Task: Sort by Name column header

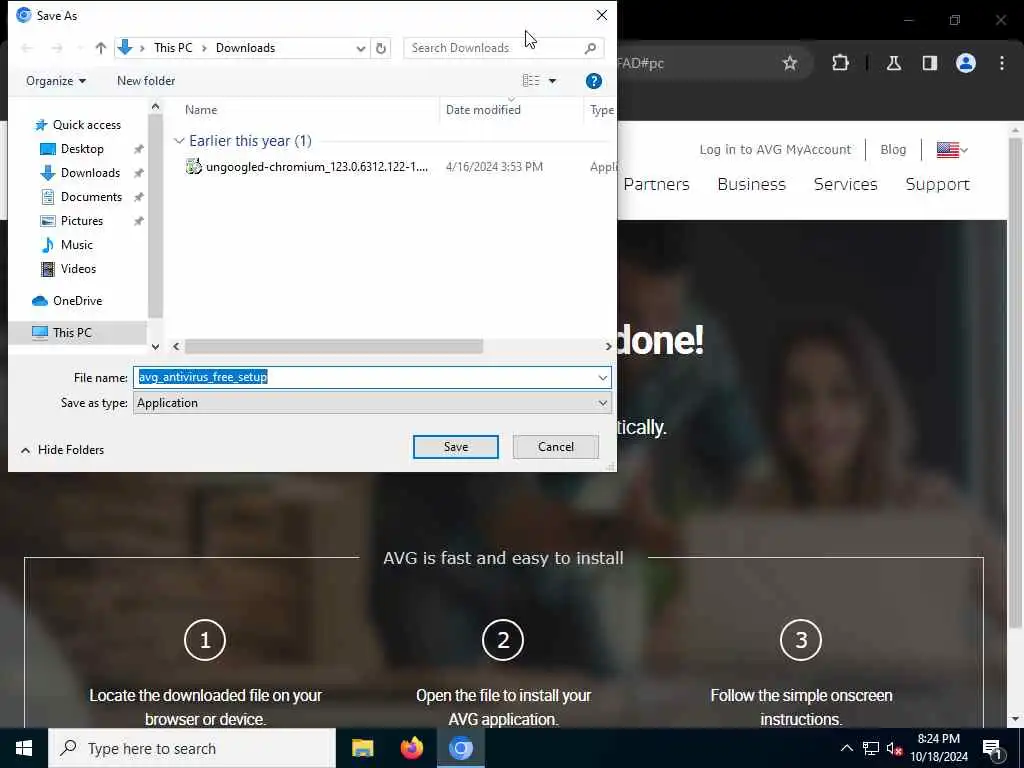Action: pyautogui.click(x=201, y=110)
